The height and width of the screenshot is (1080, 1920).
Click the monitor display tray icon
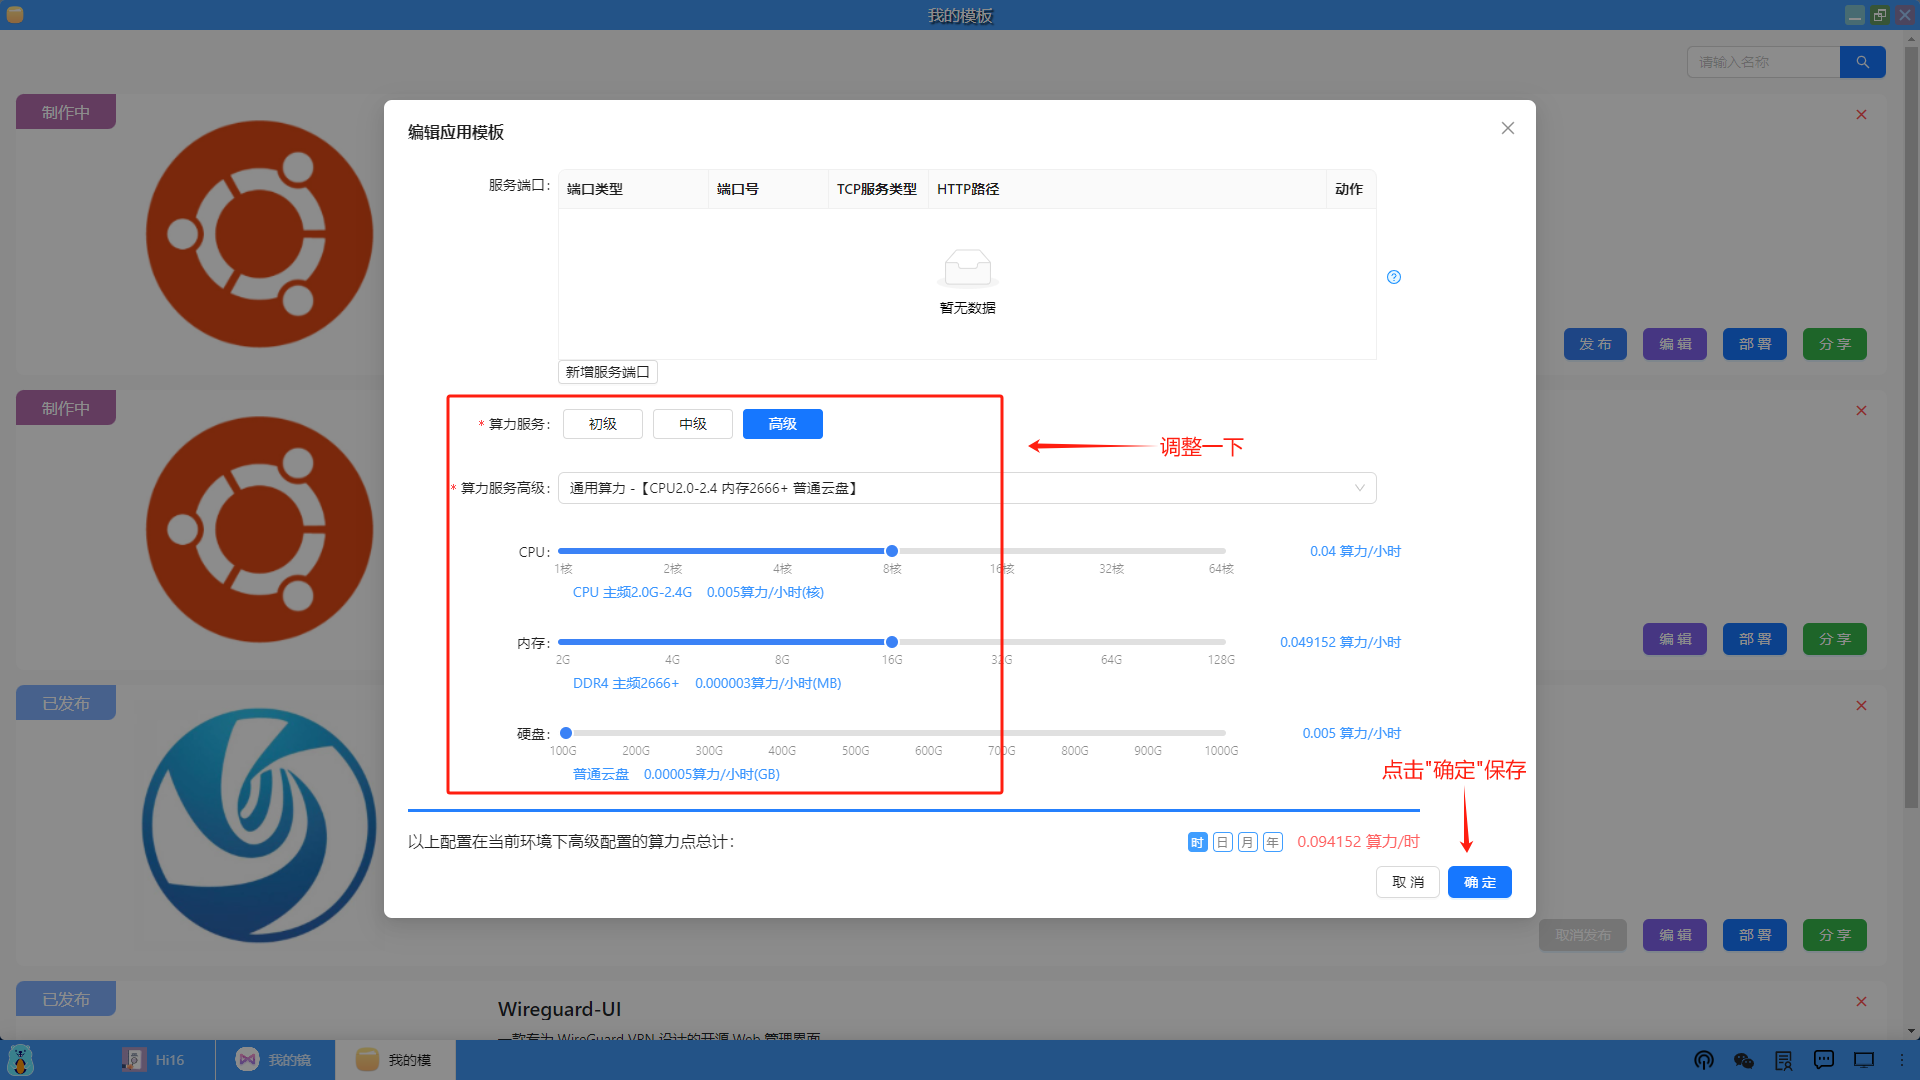click(1864, 1060)
